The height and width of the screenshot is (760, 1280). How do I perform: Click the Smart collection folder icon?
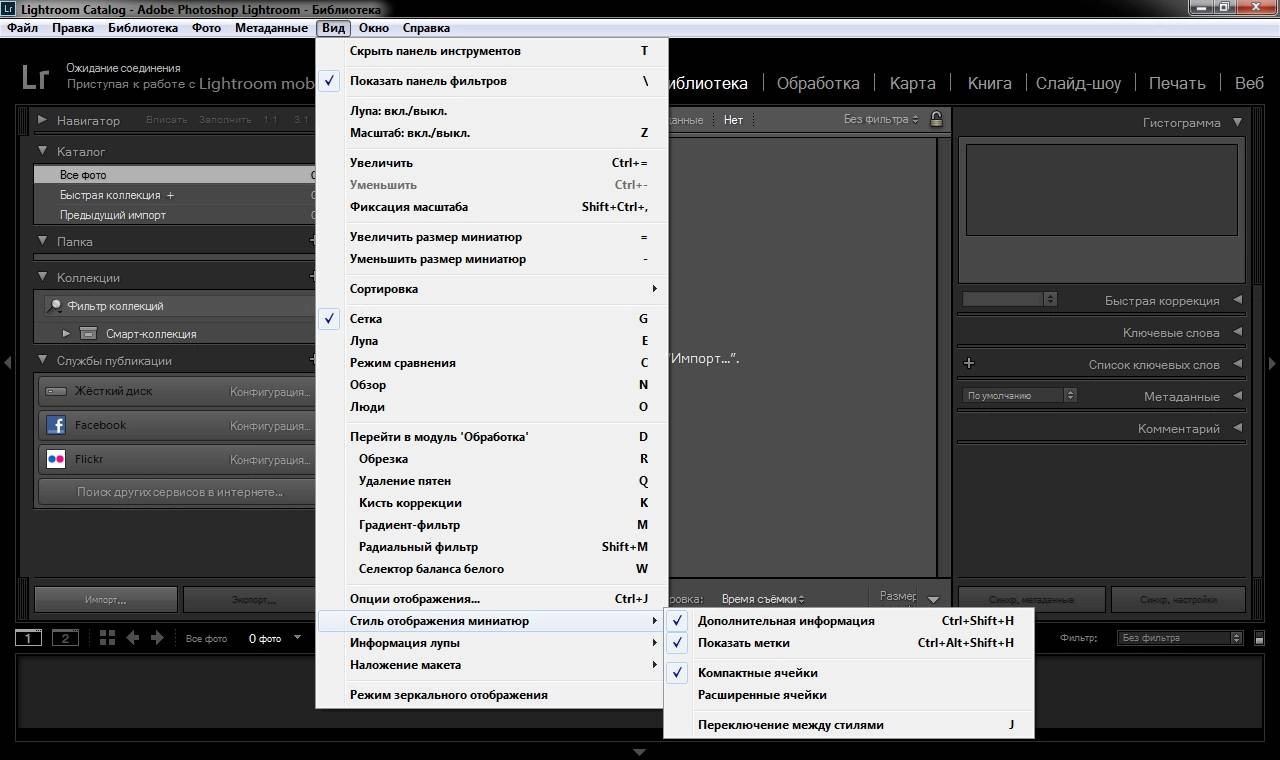(x=88, y=333)
